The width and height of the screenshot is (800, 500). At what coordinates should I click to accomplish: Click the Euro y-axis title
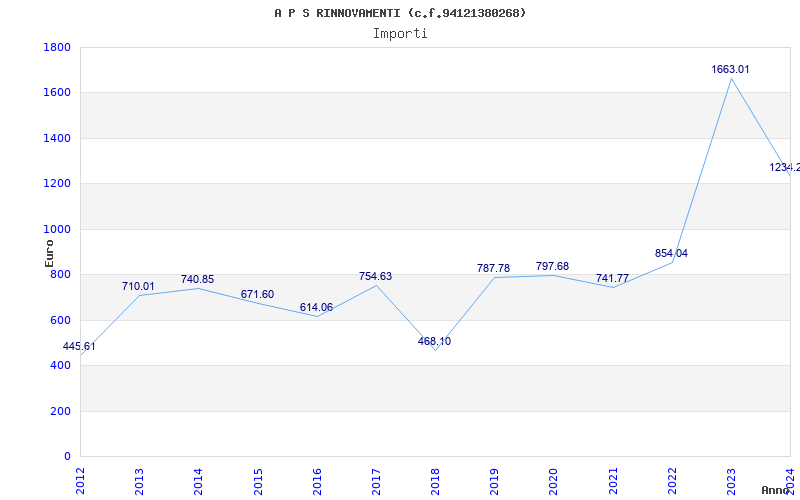pyautogui.click(x=49, y=252)
